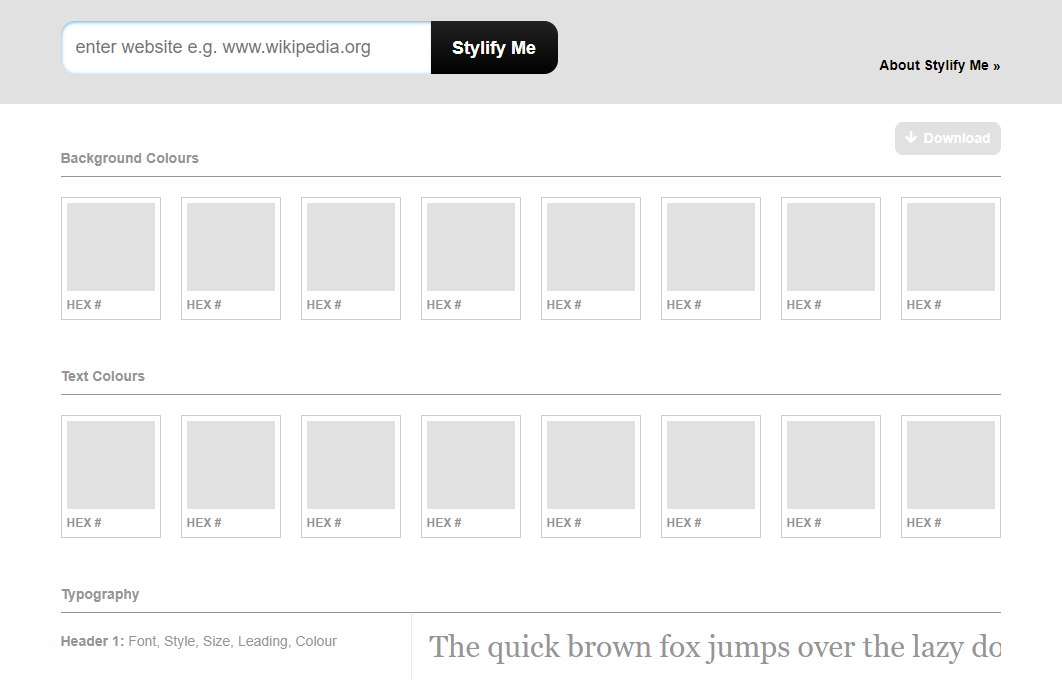Click the Header 1 typography label

93,642
